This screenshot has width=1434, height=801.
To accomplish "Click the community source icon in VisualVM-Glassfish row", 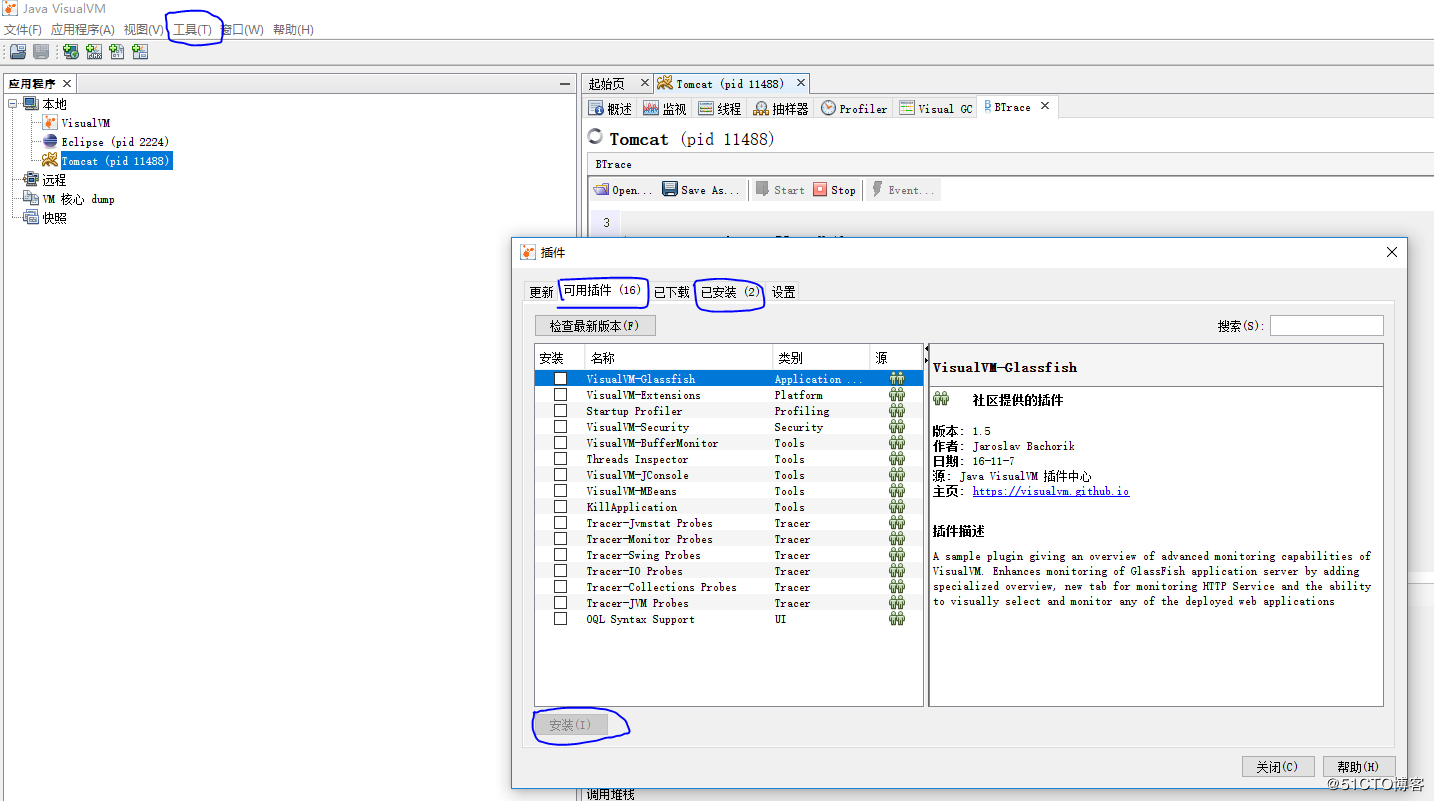I will coord(897,379).
